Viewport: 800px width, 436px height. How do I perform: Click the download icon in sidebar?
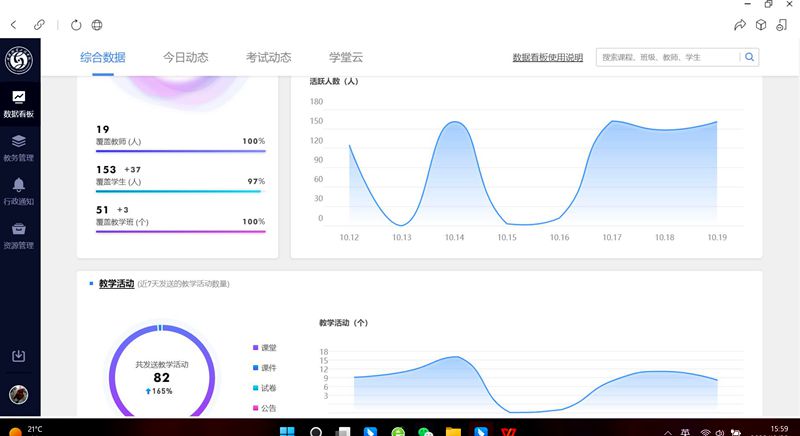click(19, 356)
